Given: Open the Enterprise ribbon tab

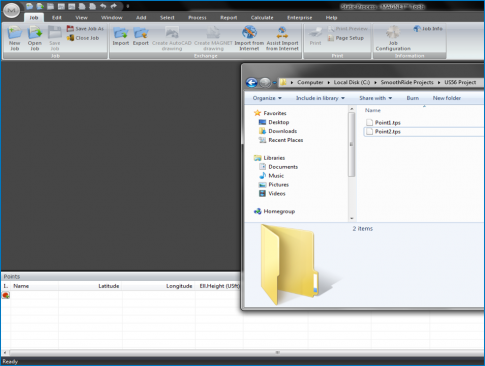Looking at the screenshot, I should [300, 18].
